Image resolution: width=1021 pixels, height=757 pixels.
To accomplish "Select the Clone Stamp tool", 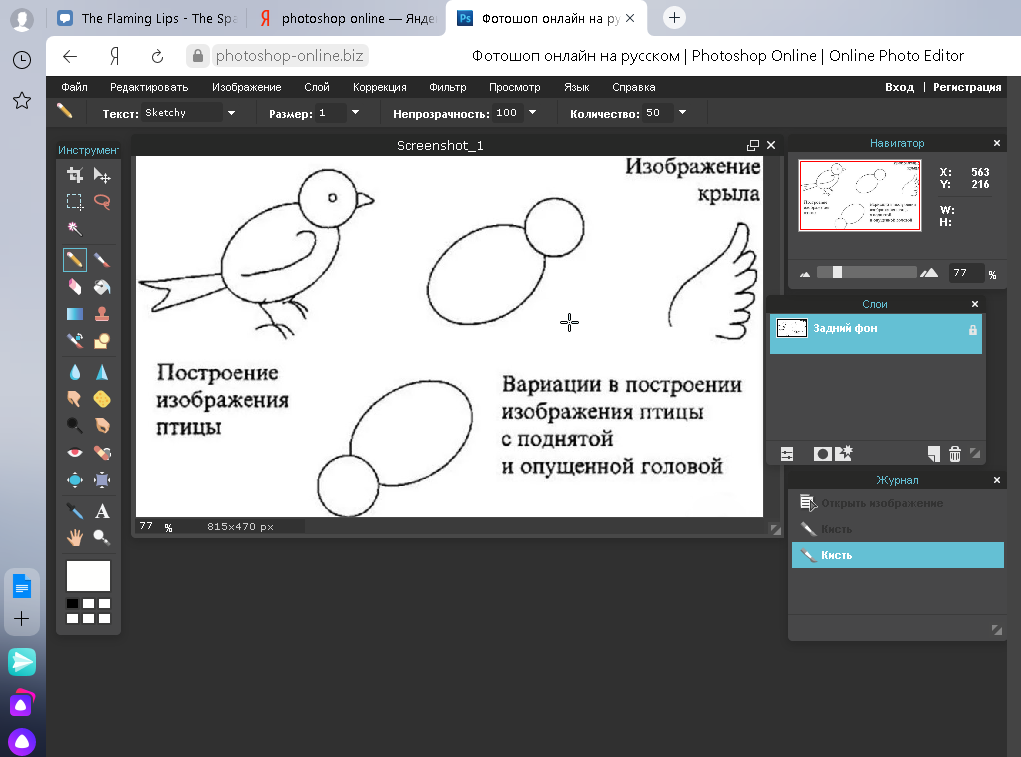I will 101,314.
